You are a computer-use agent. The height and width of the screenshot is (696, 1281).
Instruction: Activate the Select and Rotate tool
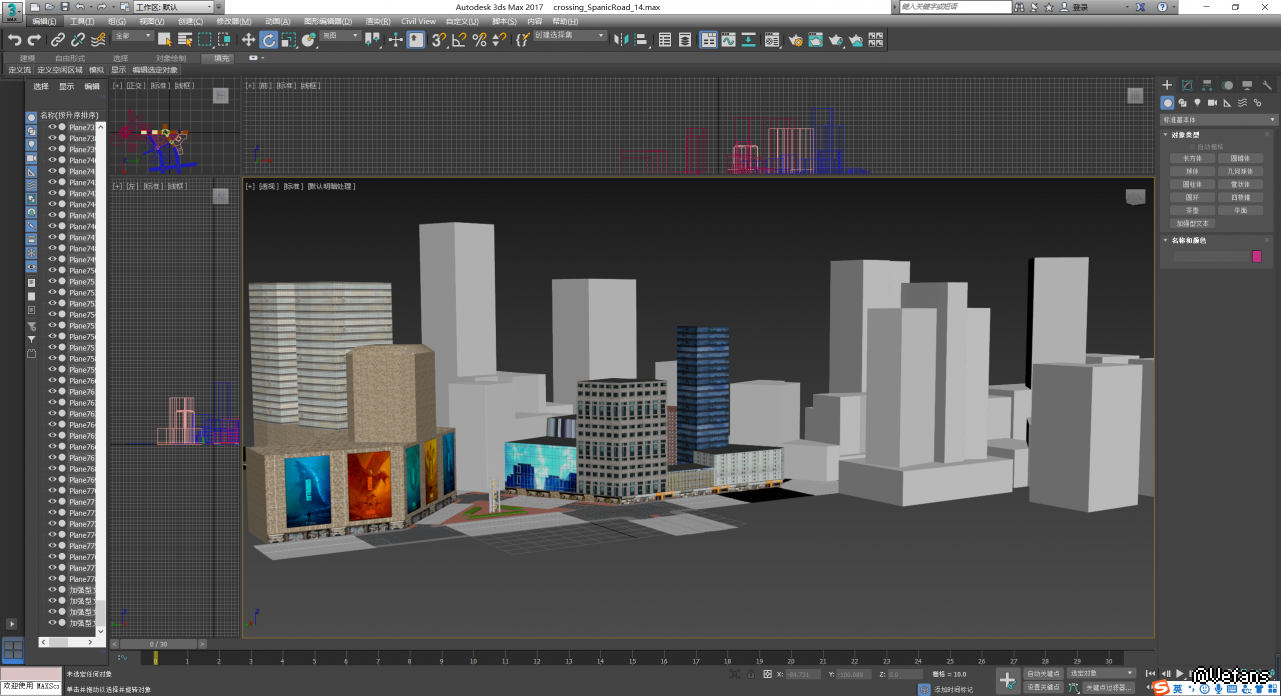tap(268, 40)
